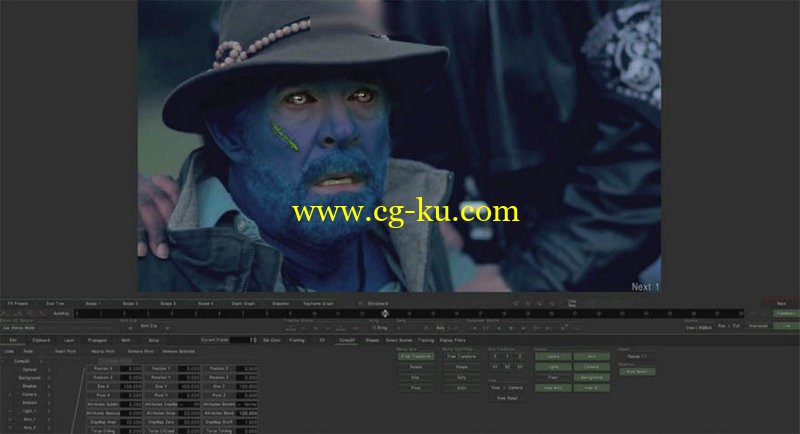800x434 pixels.
Task: Select the Camera item in parameter tree
Action: point(29,394)
